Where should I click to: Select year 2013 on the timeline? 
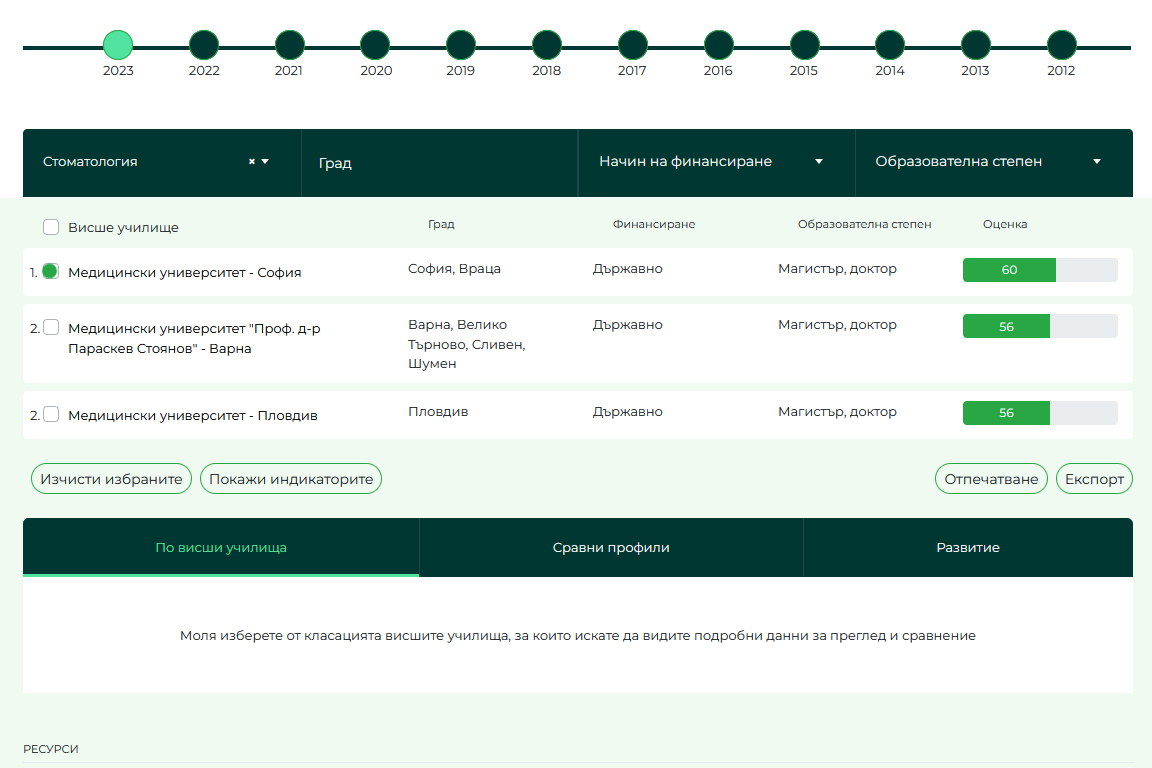point(976,46)
